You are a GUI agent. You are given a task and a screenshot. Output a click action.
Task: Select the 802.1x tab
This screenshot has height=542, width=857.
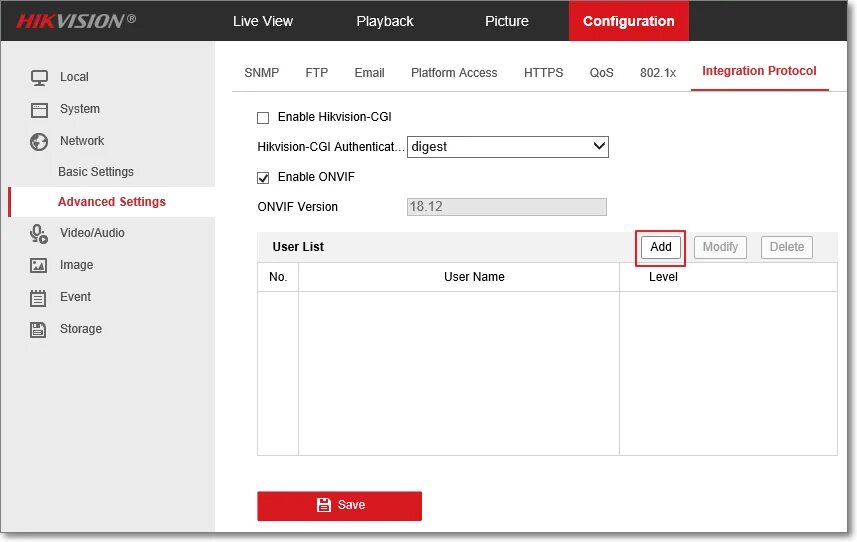tap(658, 73)
